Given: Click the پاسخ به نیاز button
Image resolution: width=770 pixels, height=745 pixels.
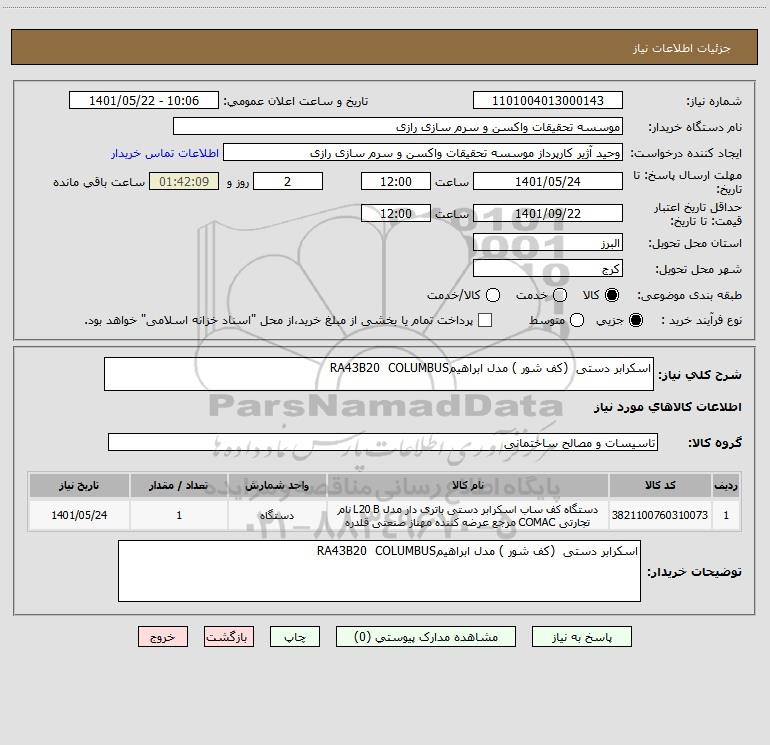Looking at the screenshot, I should click(582, 637).
